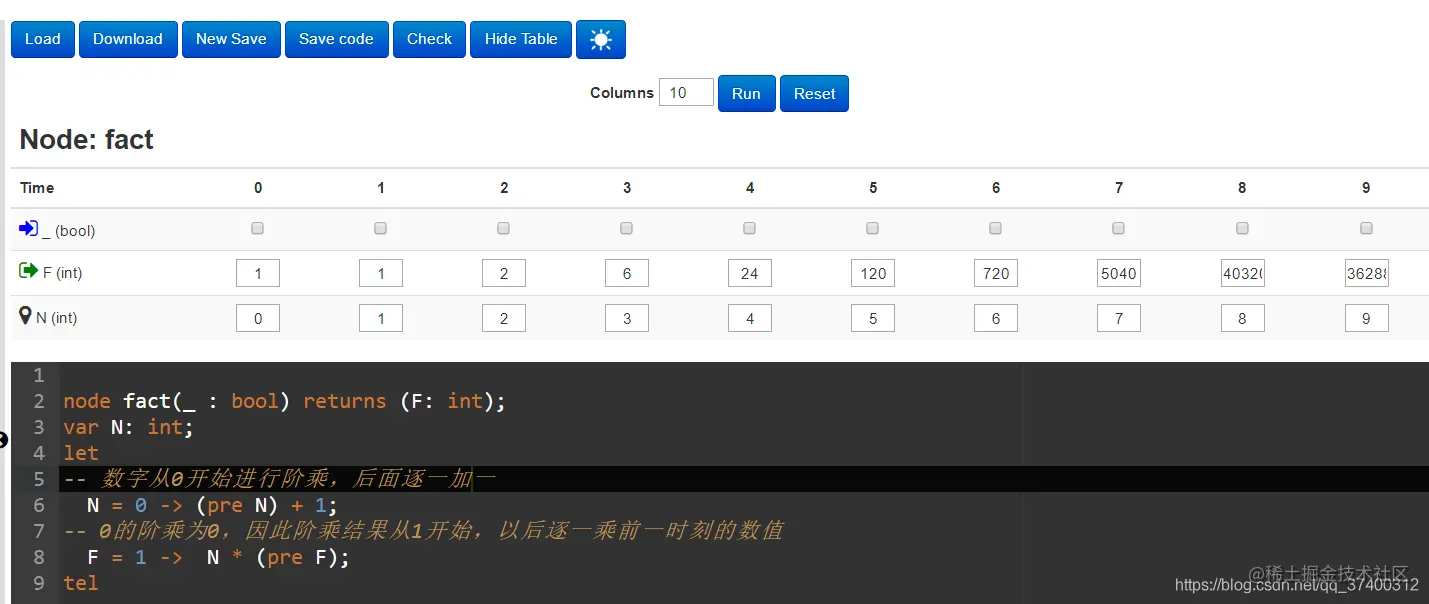
Task: Run the fact node simulation
Action: coord(746,93)
